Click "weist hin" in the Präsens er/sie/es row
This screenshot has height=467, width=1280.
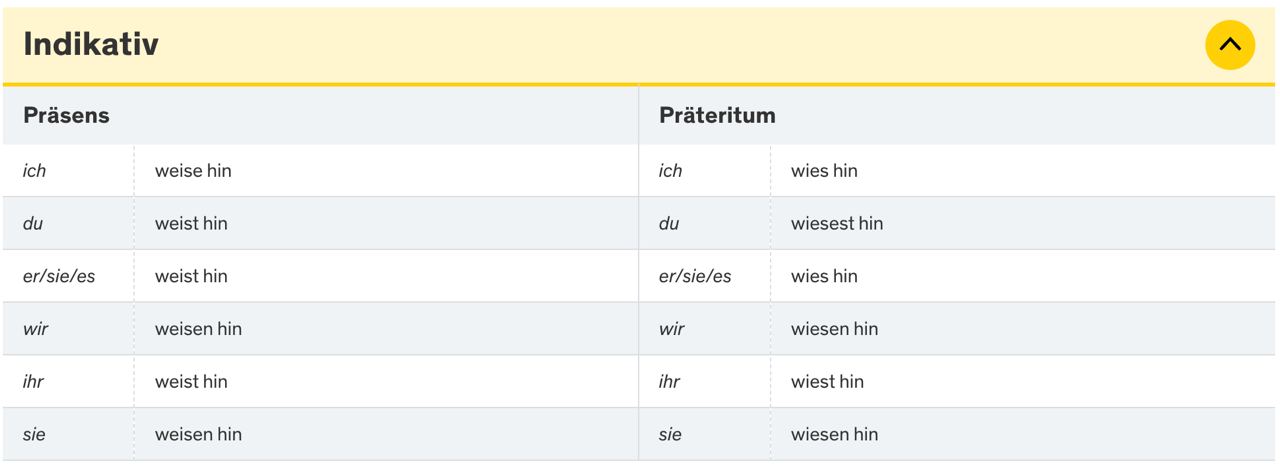(x=191, y=276)
